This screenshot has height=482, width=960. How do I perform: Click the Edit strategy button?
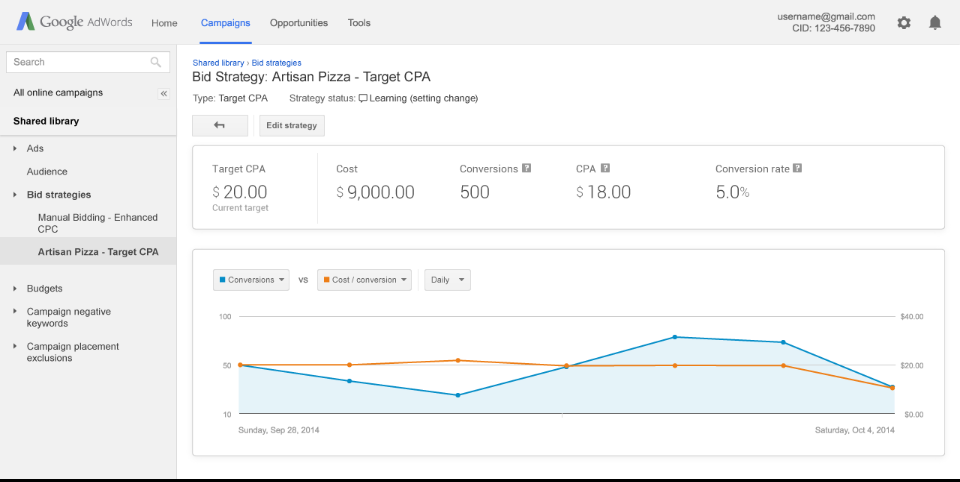(x=292, y=125)
